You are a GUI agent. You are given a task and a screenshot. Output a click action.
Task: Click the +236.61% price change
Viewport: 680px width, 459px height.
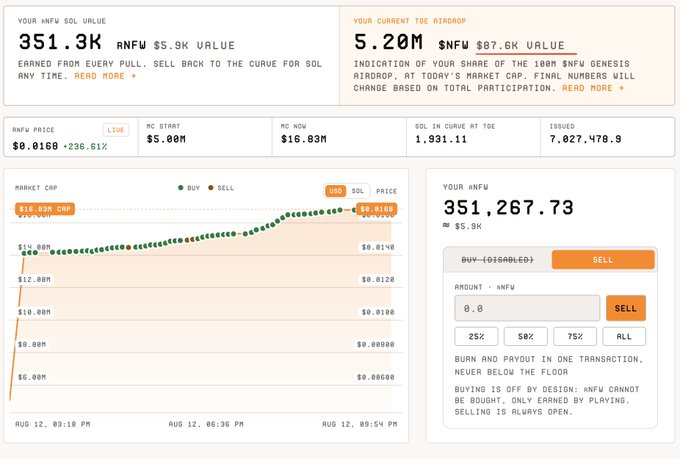pos(85,146)
